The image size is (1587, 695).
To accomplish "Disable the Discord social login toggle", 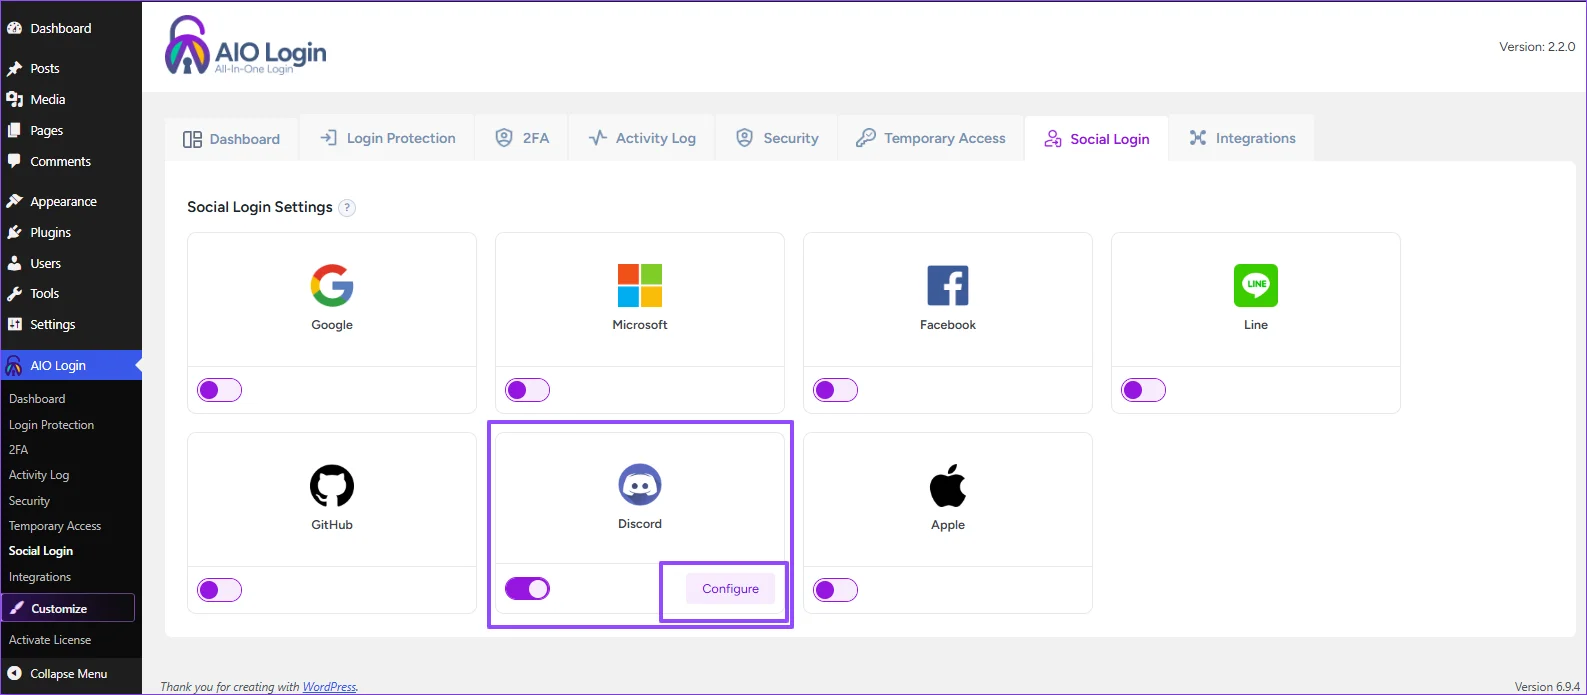I will click(528, 589).
